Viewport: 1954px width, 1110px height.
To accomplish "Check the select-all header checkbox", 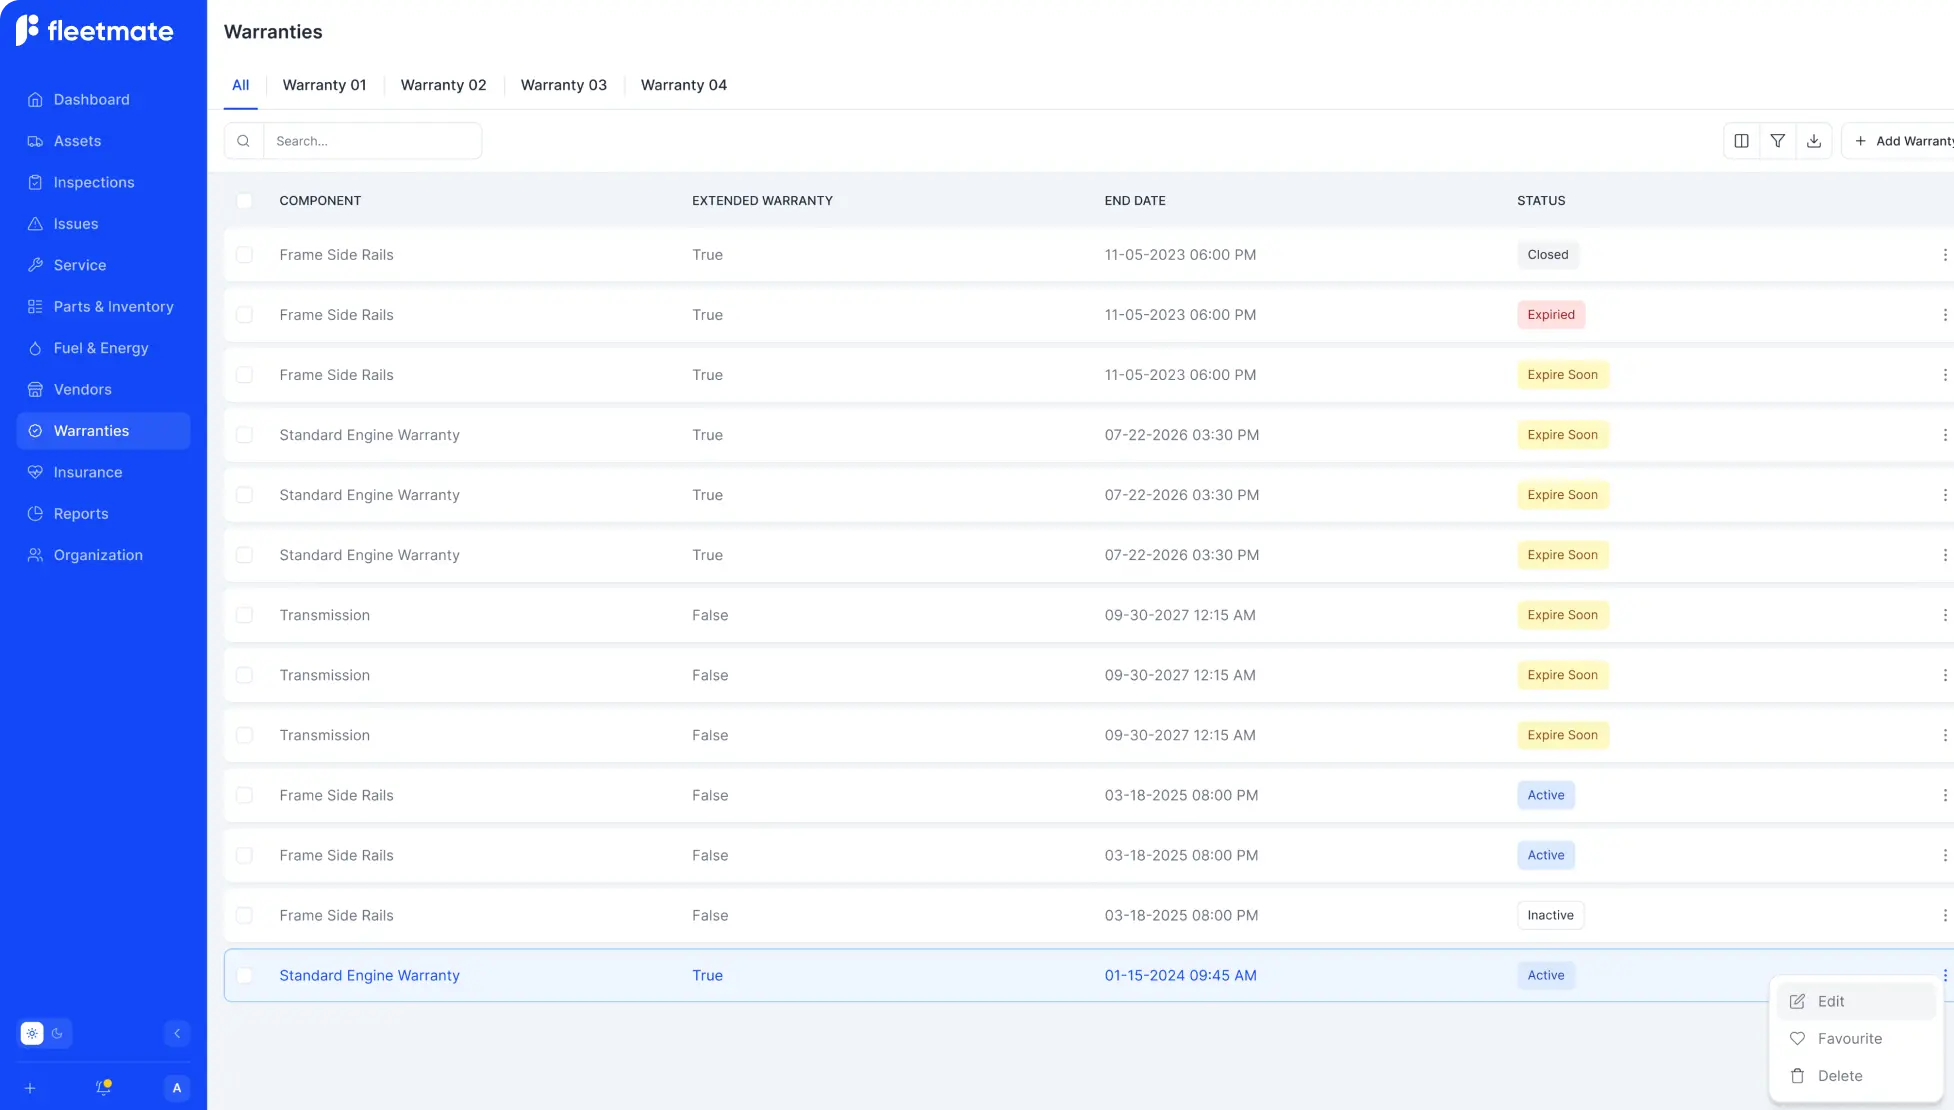I will pyautogui.click(x=244, y=201).
